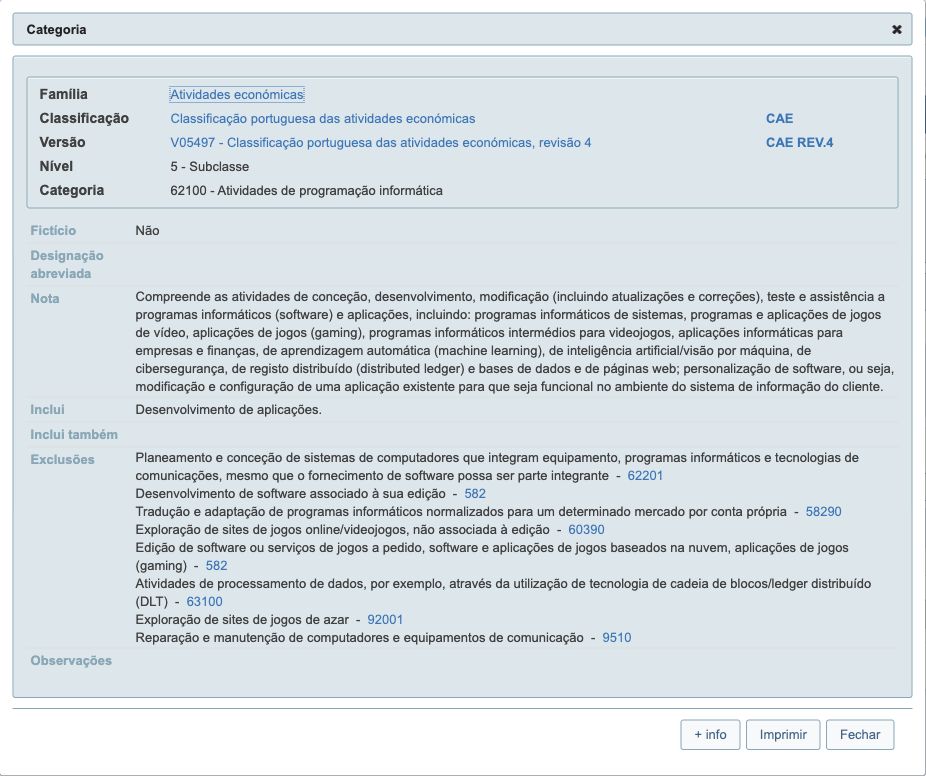926x776 pixels.
Task: Click the 'Família' row label
Action: pyautogui.click(x=63, y=94)
